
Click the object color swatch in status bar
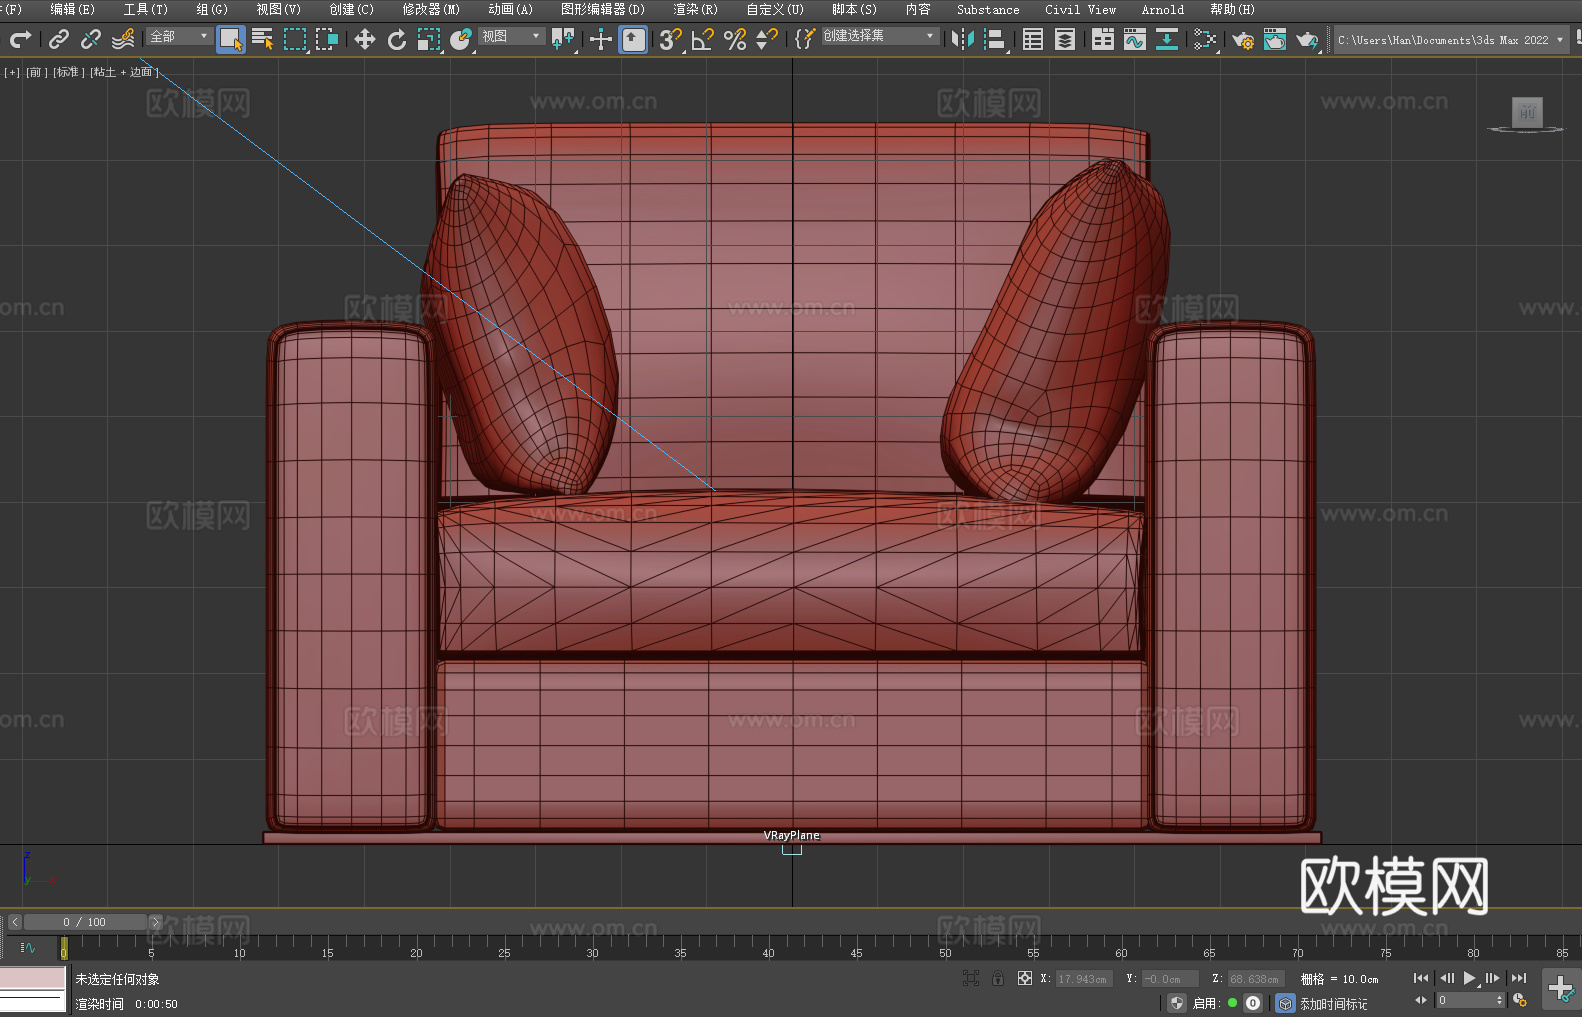tap(33, 978)
